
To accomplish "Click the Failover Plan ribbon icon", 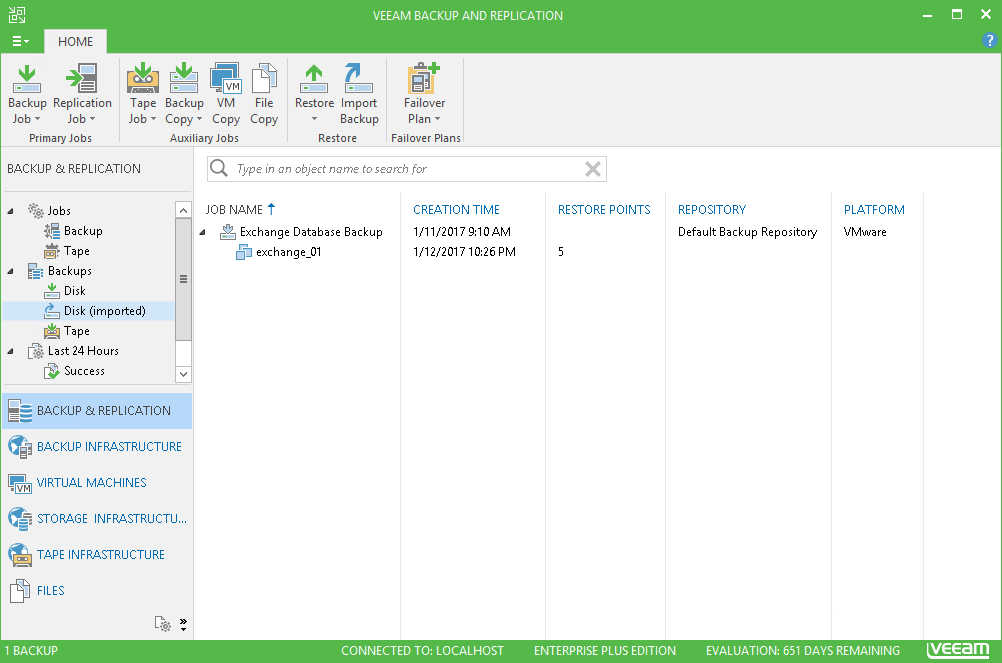I will [x=424, y=79].
